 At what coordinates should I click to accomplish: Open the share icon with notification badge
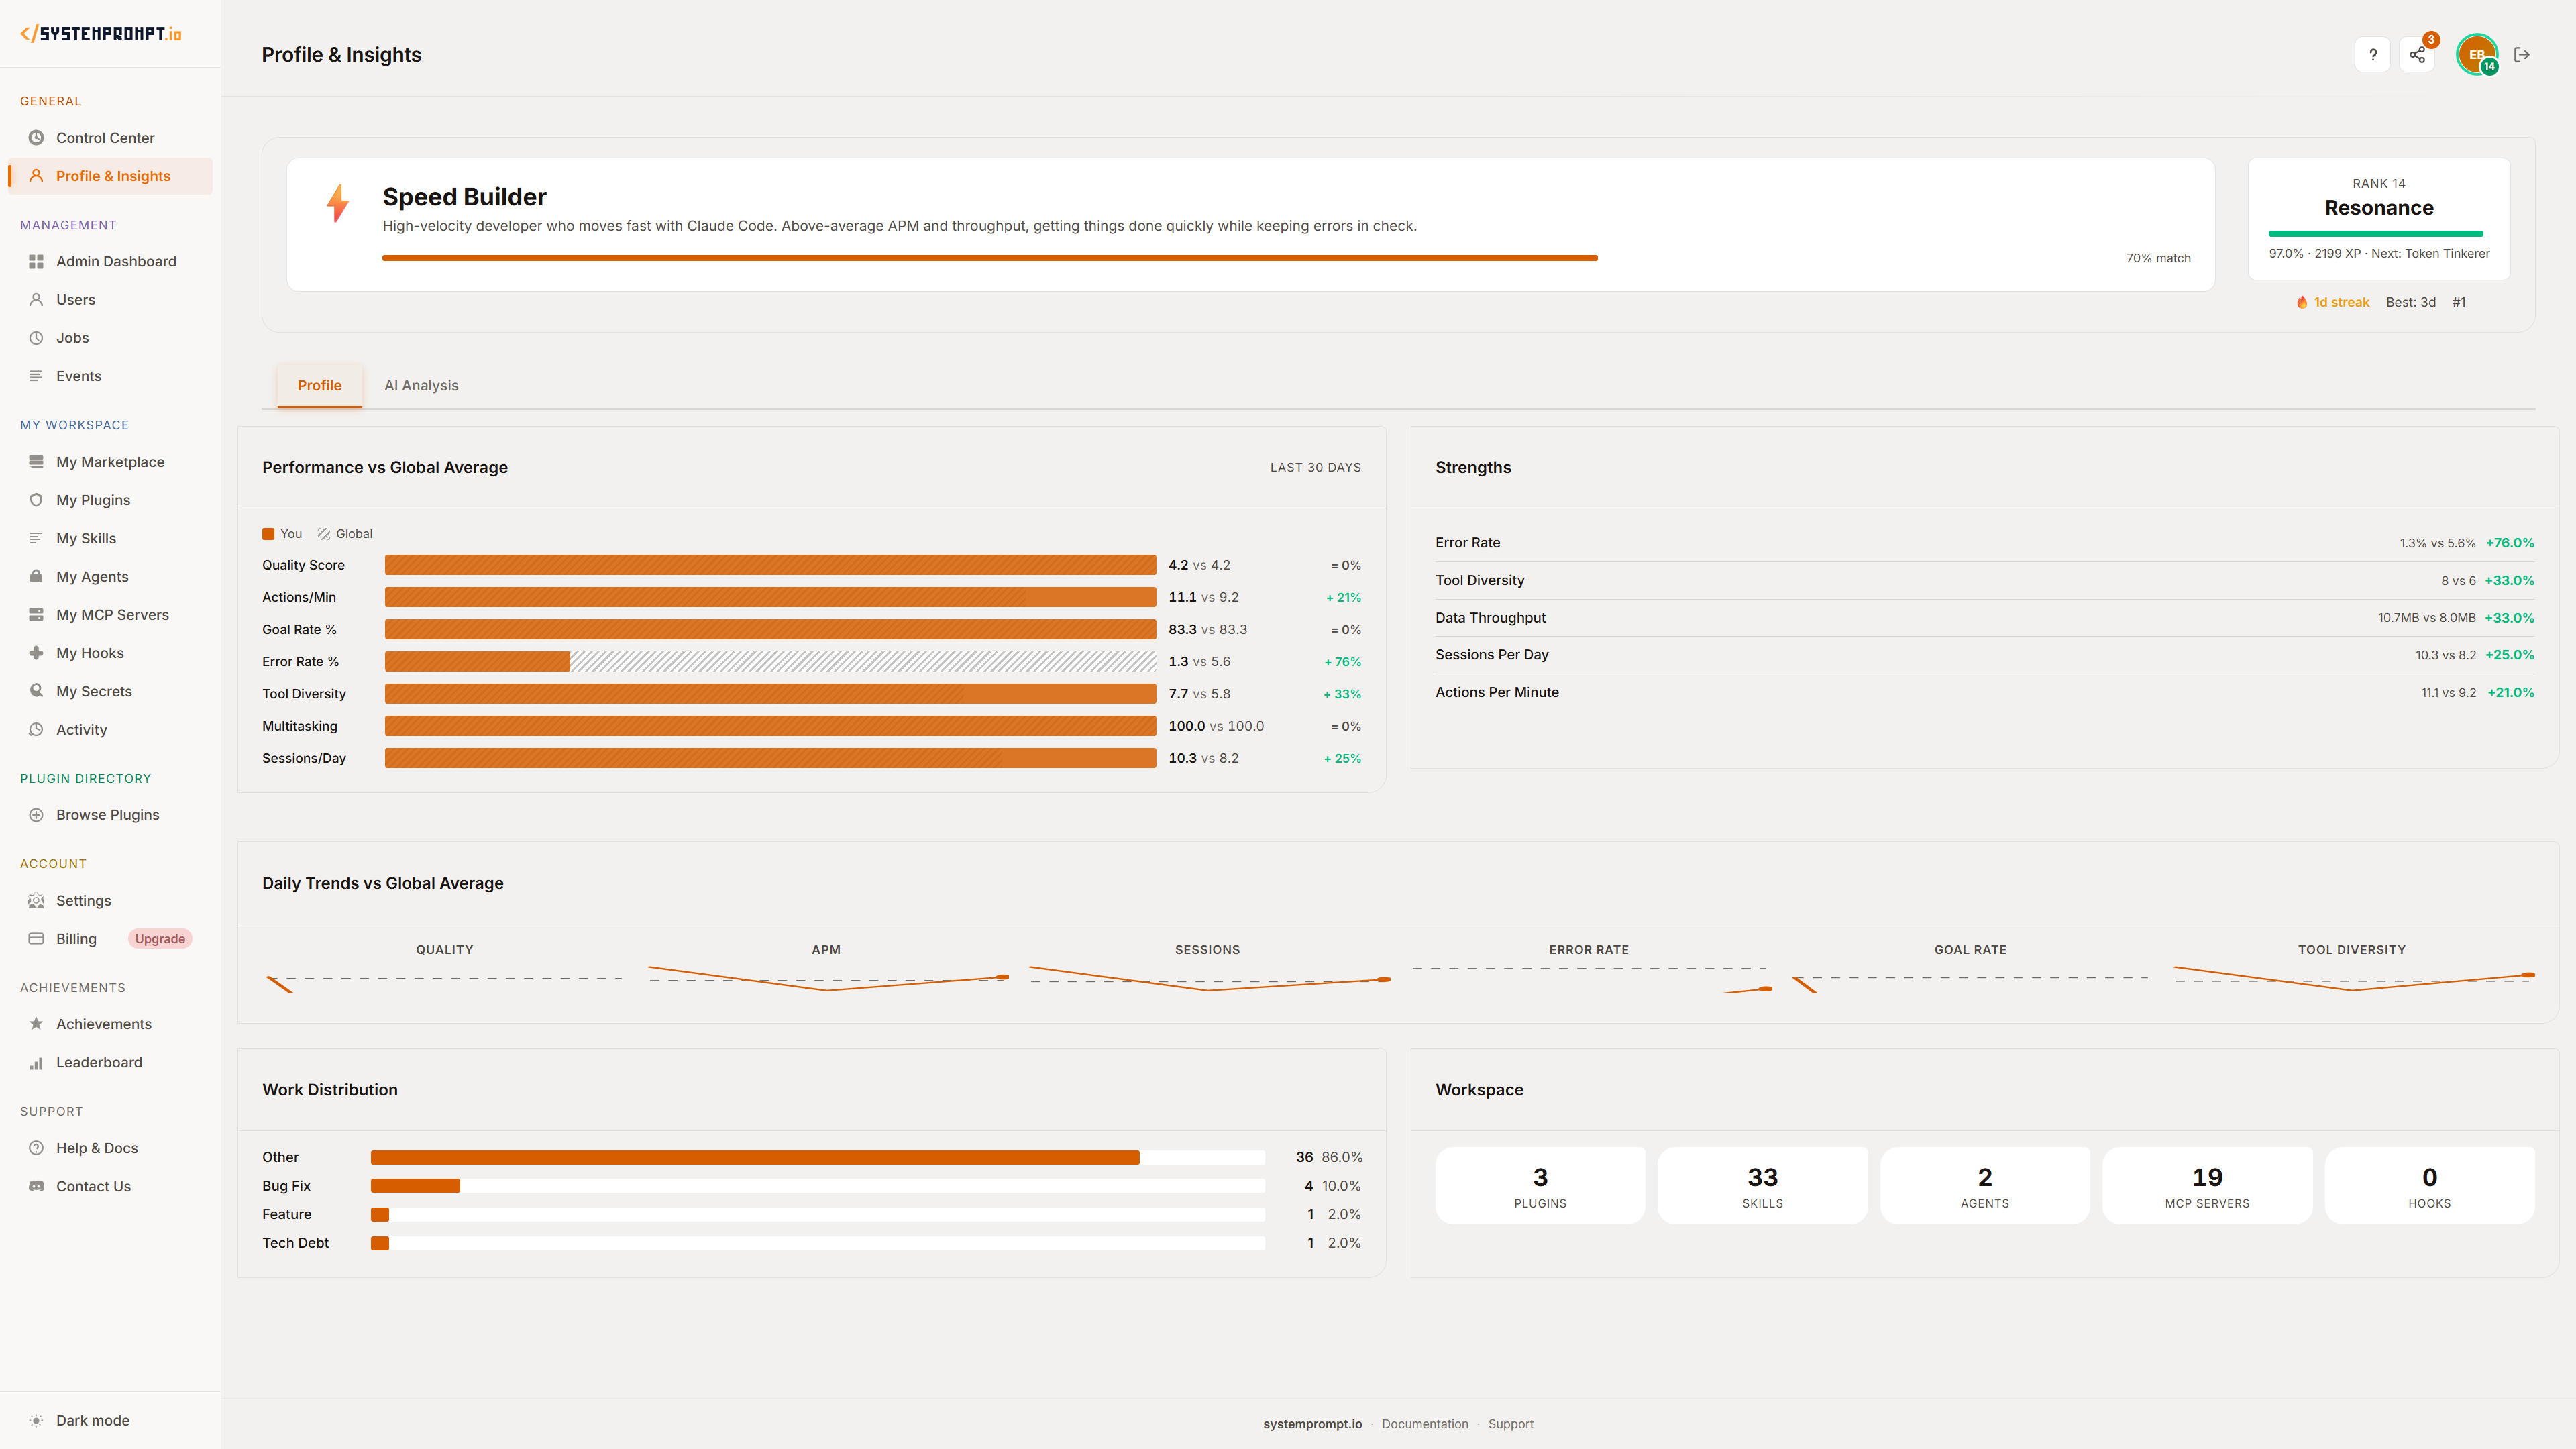tap(2417, 55)
